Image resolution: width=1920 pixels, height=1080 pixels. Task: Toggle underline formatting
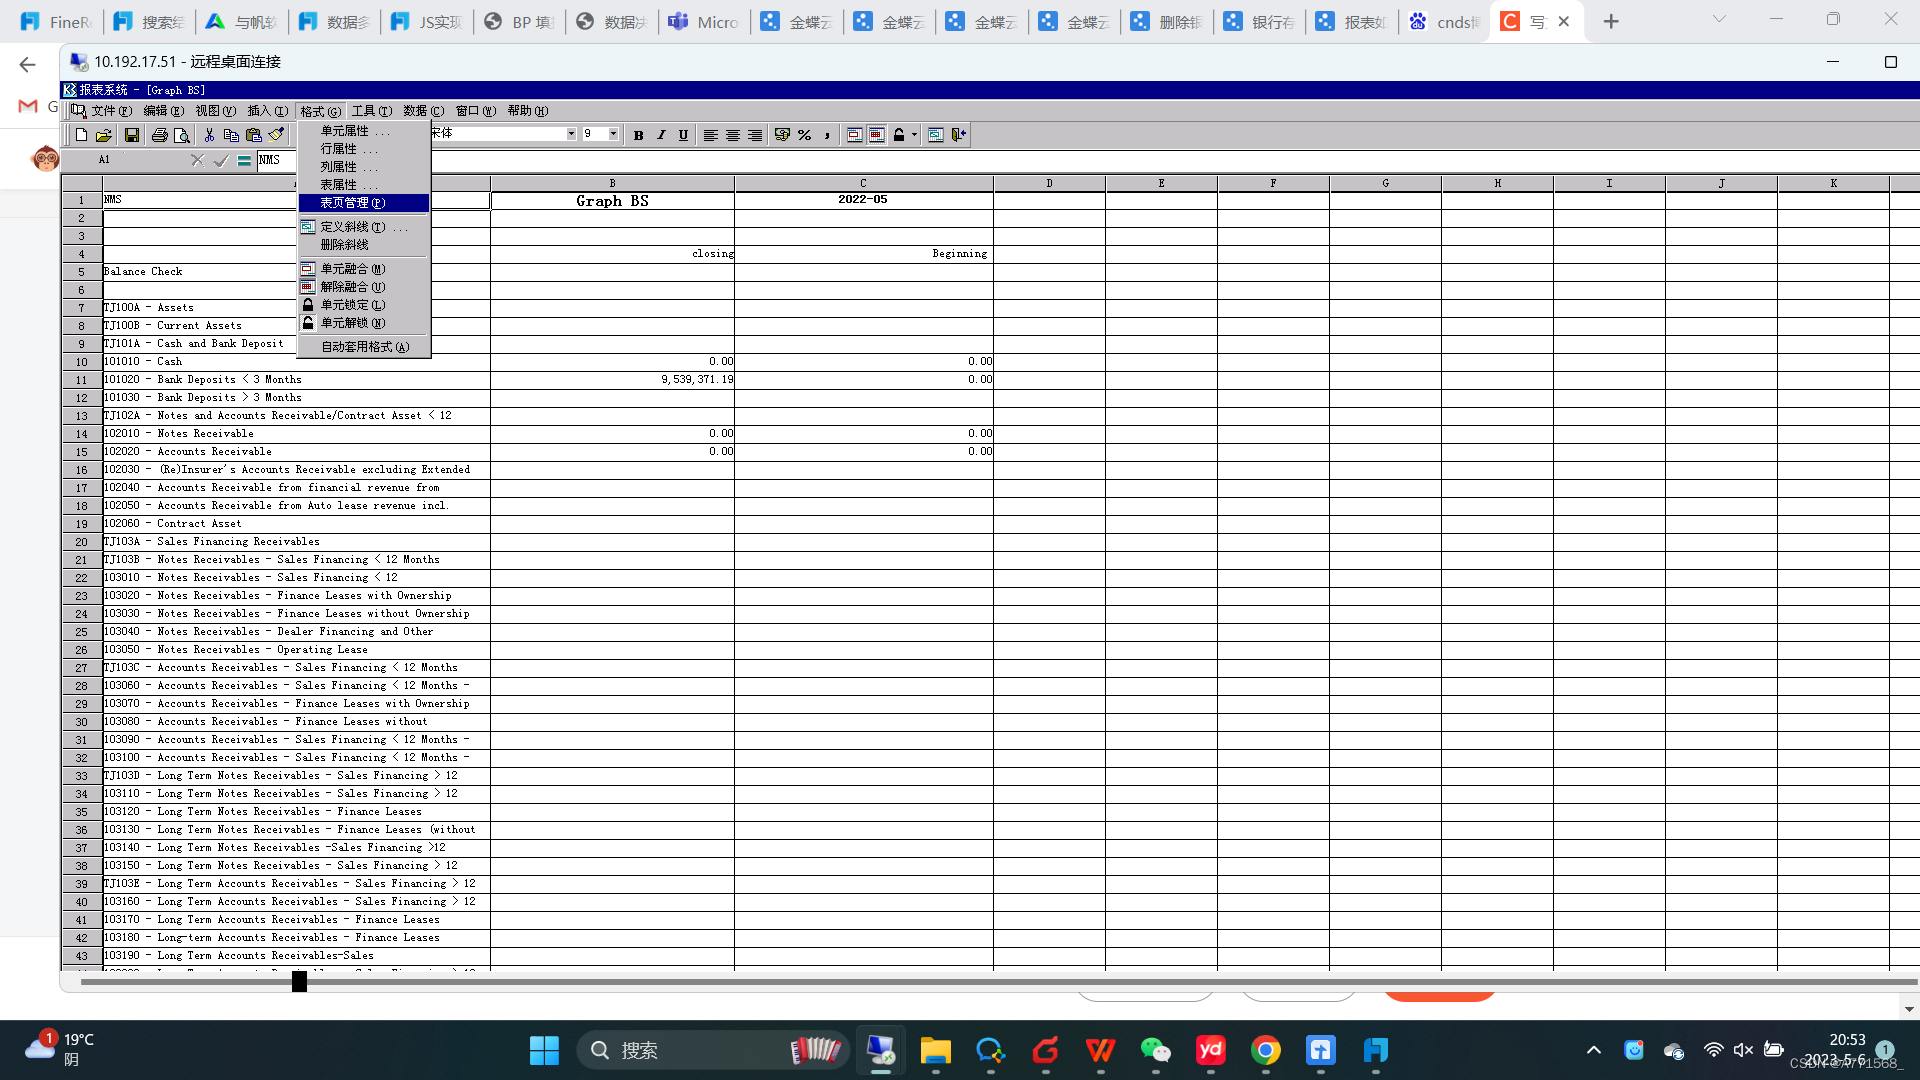pos(683,135)
